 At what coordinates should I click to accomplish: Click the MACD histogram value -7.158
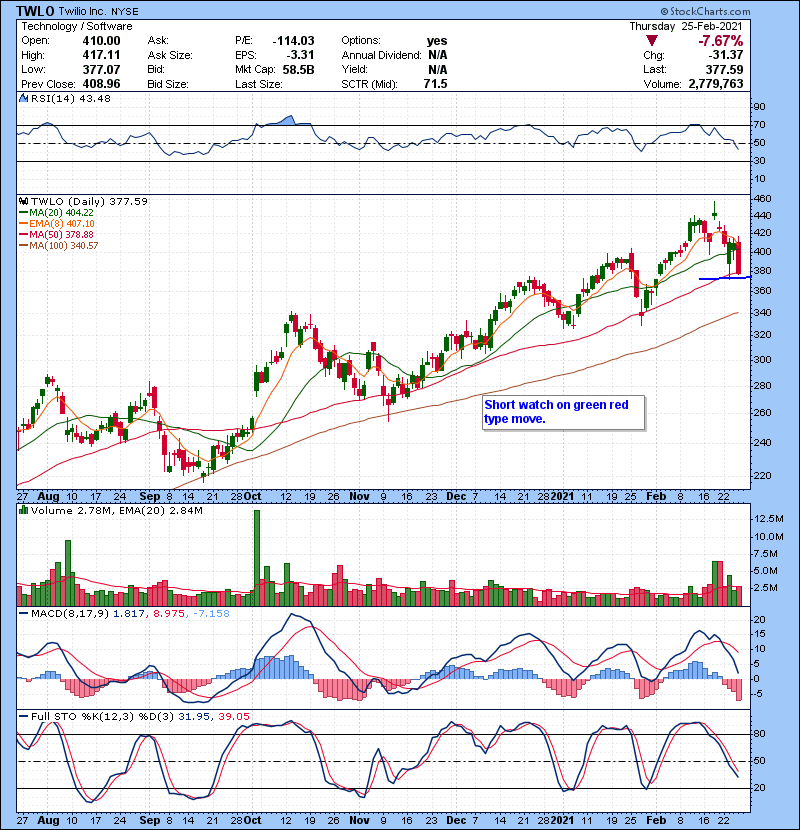(x=211, y=614)
